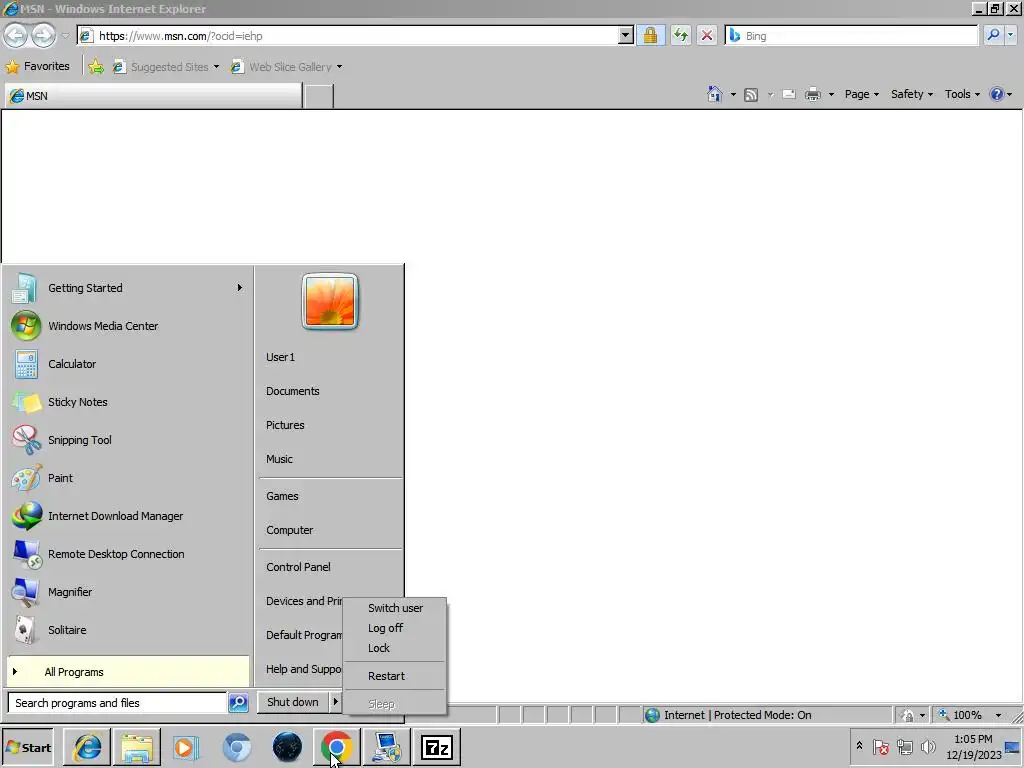Viewport: 1024px width, 768px height.
Task: Click the Bing search input field
Action: pyautogui.click(x=851, y=35)
